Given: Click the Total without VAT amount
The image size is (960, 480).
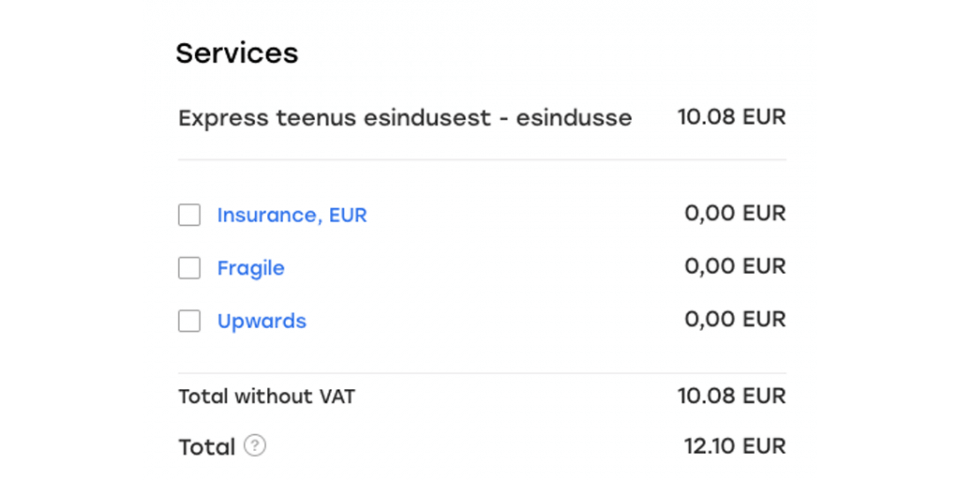Looking at the screenshot, I should (x=731, y=396).
